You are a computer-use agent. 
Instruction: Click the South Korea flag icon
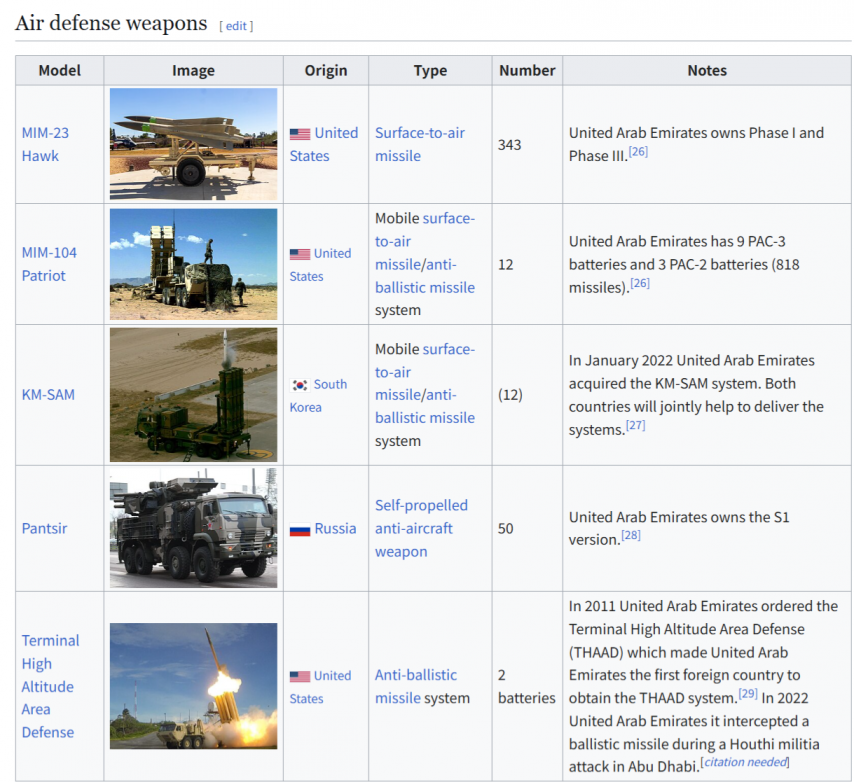300,385
